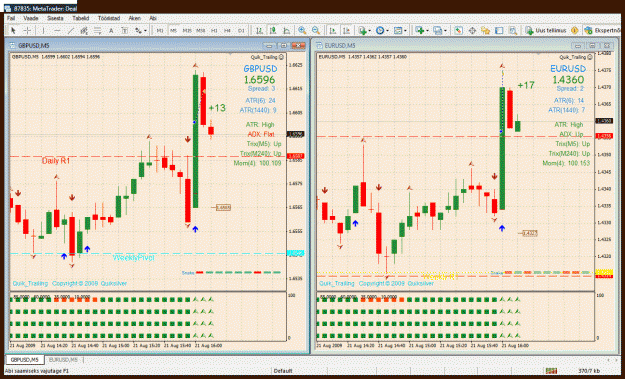
Task: Switch chart timeframe to M15
Action: click(187, 31)
